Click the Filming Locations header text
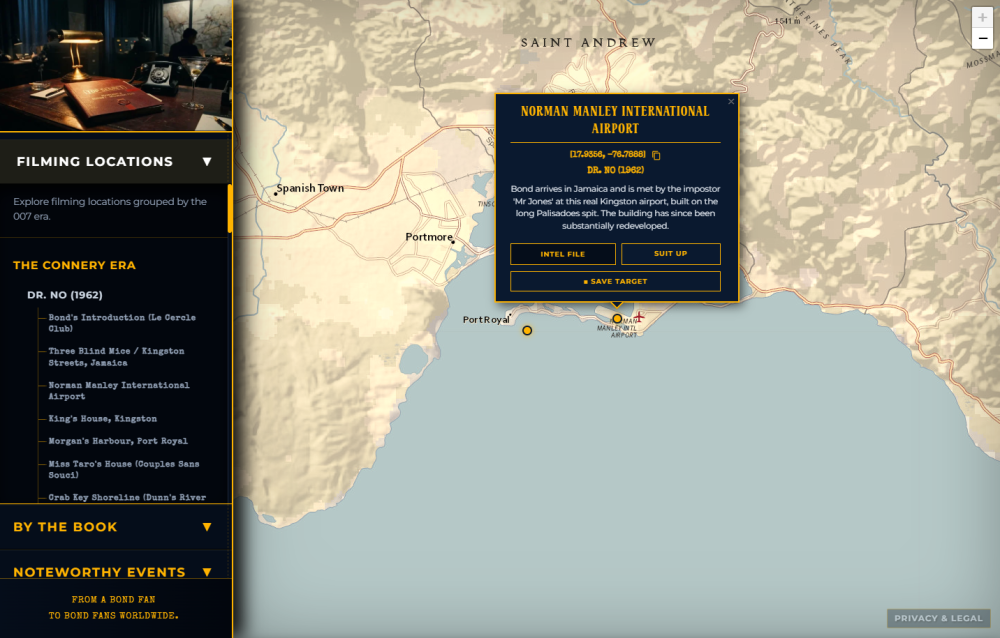 pyautogui.click(x=94, y=161)
